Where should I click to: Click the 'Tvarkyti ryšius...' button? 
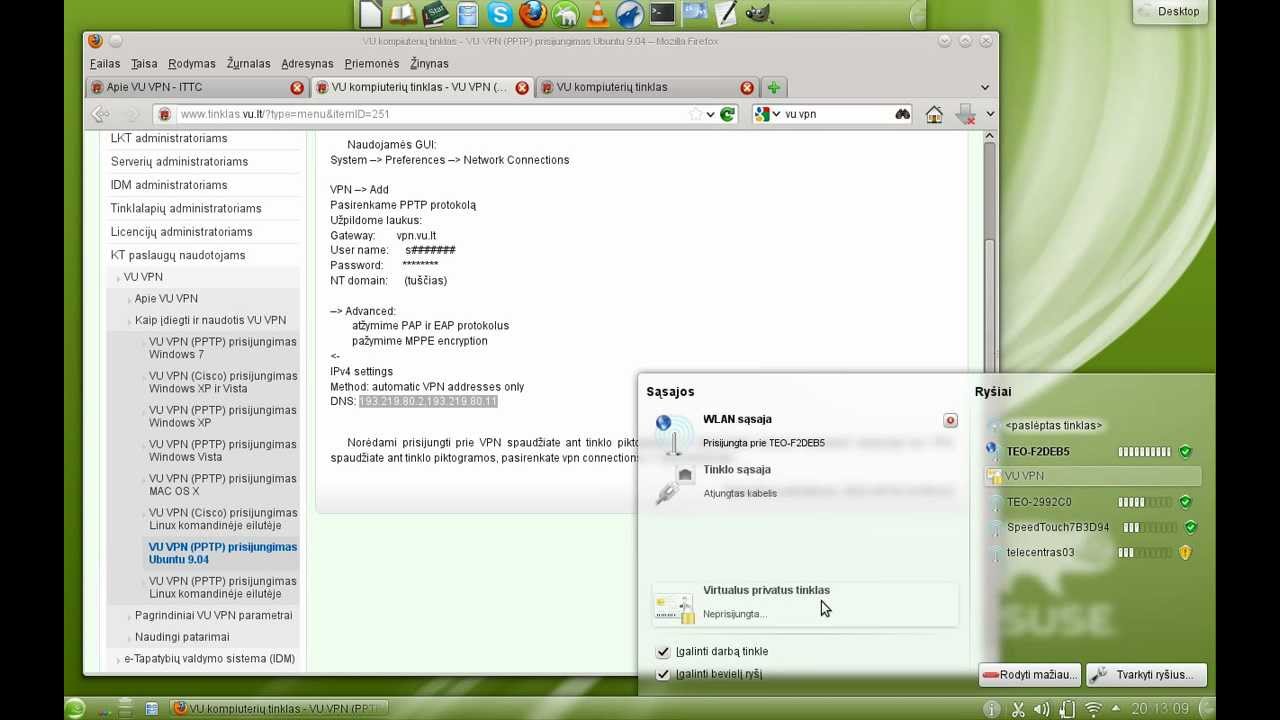(1146, 675)
